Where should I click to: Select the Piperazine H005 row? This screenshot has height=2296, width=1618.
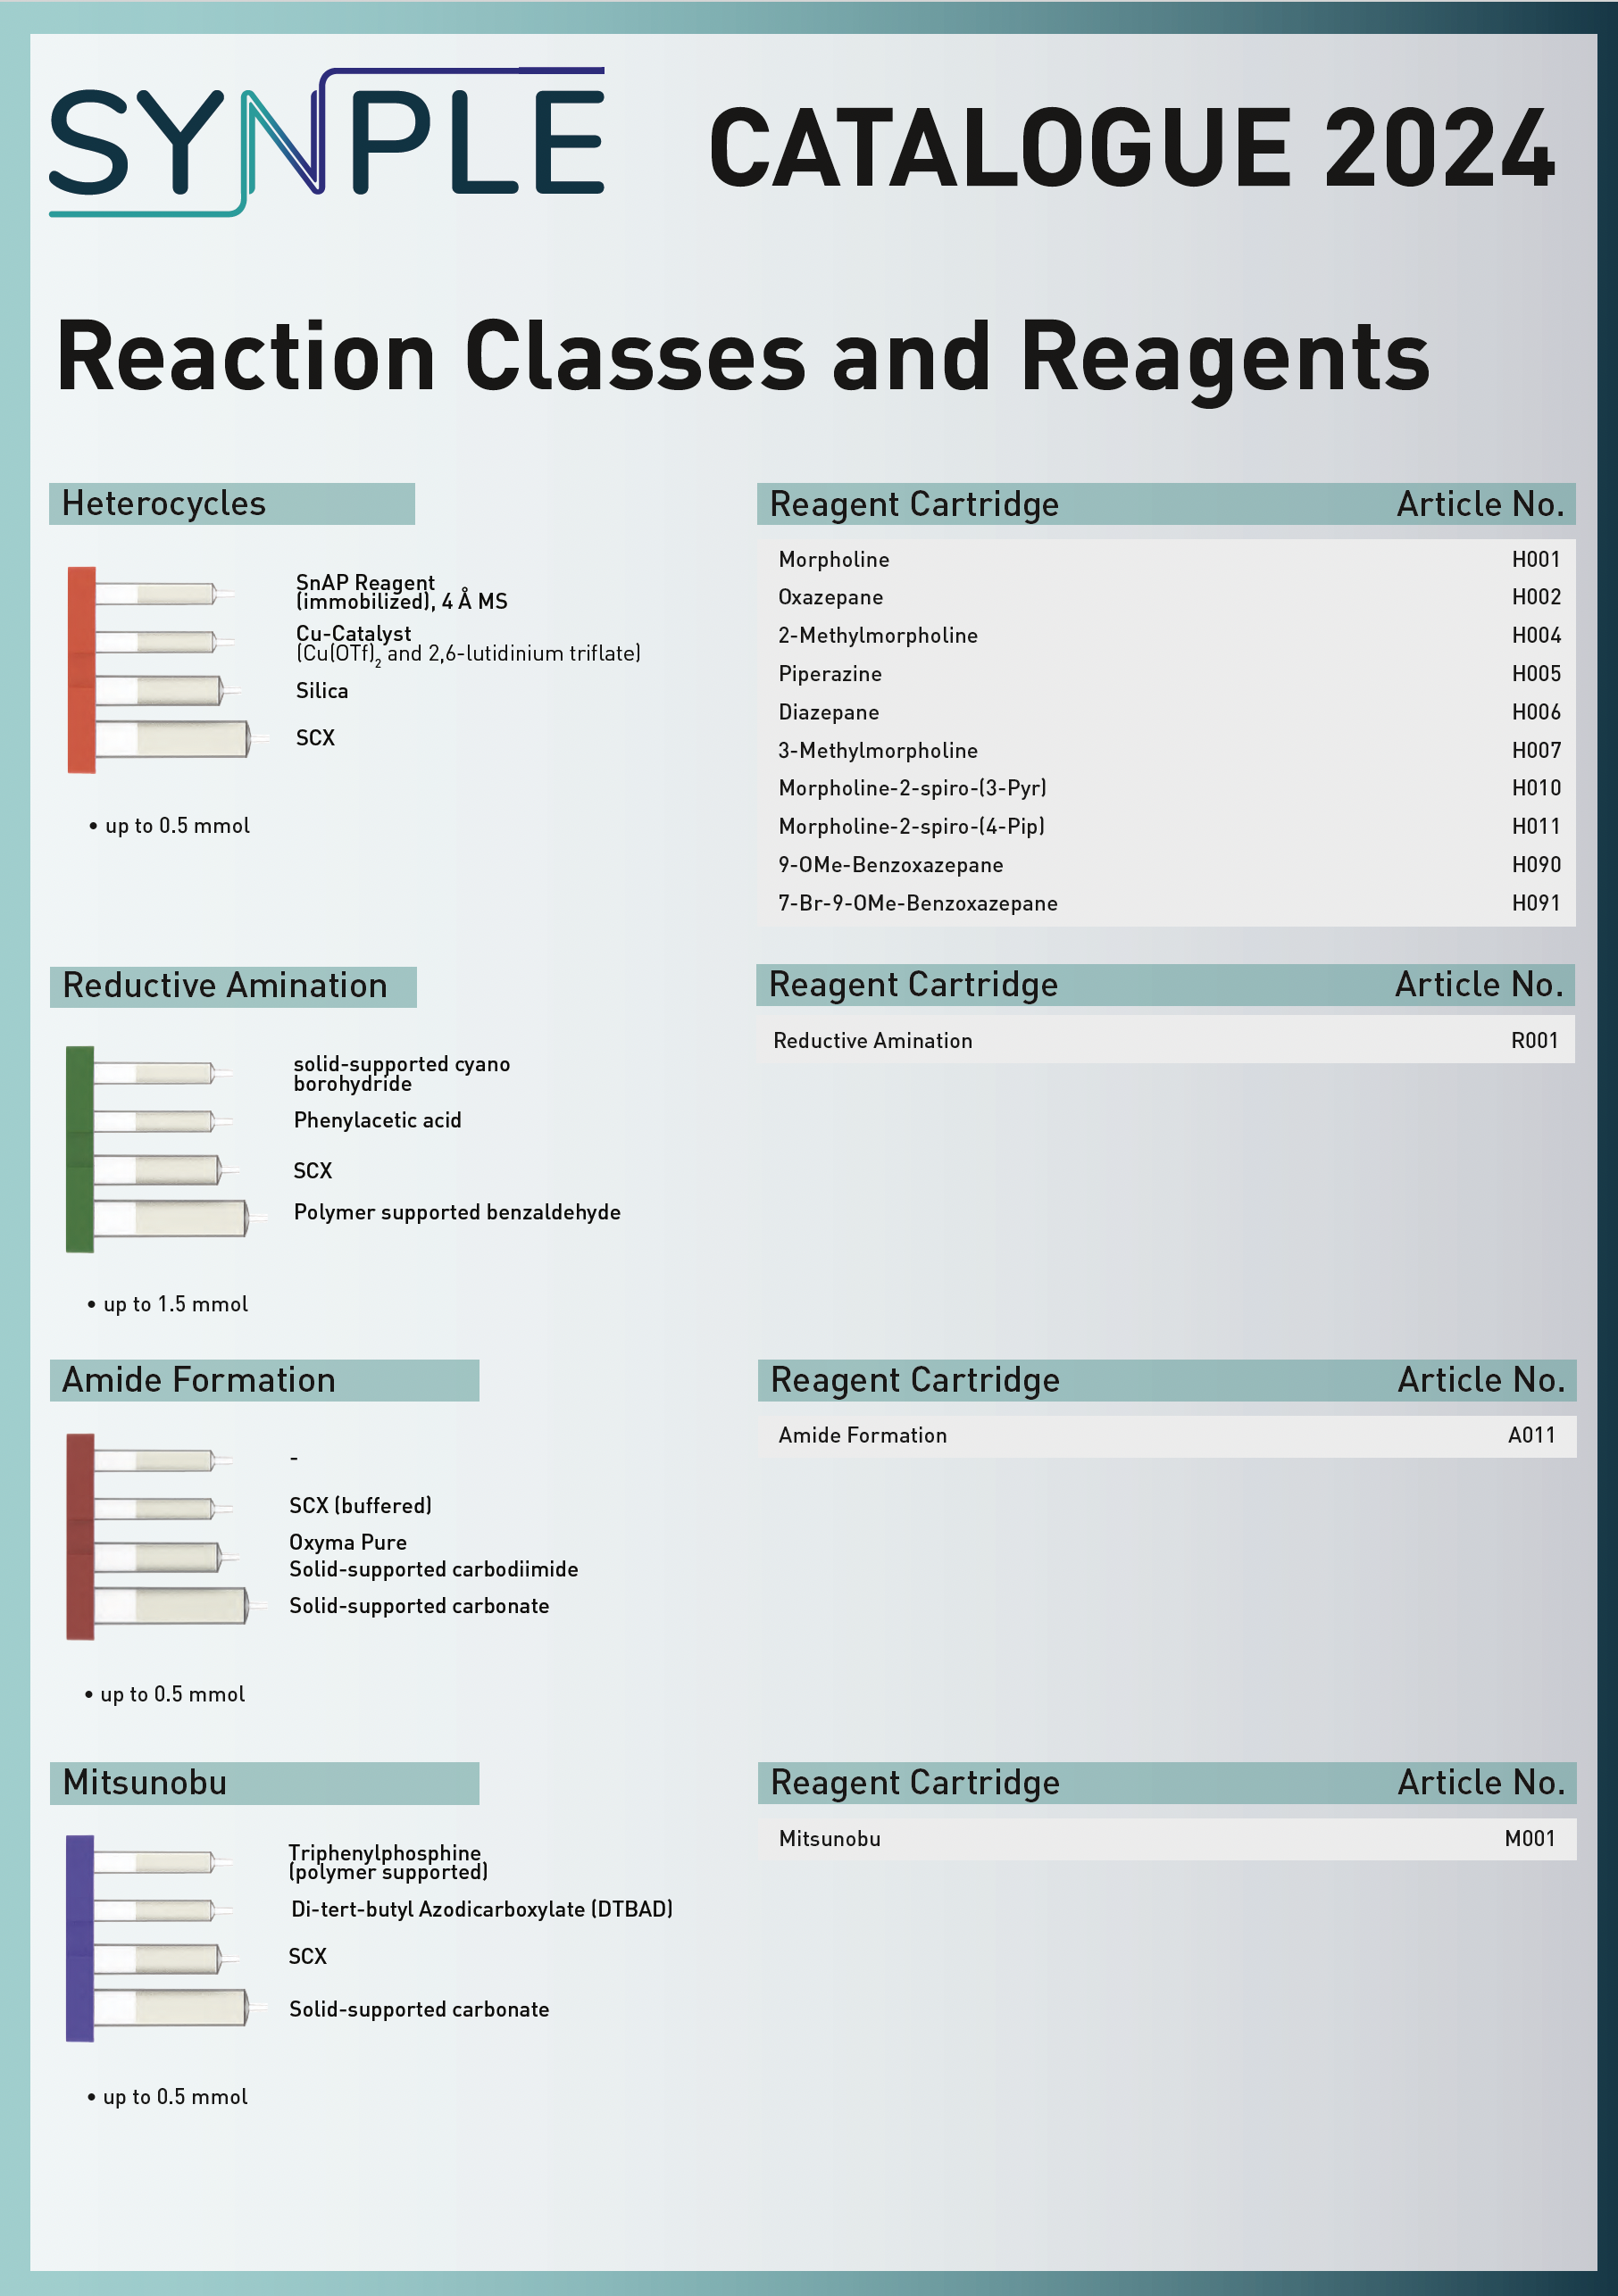pyautogui.click(x=1165, y=674)
